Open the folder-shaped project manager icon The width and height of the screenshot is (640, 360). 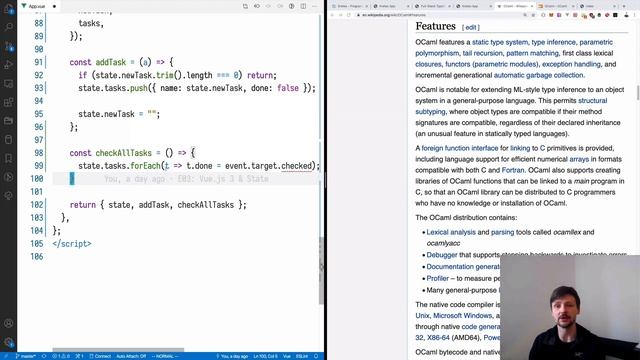(9, 121)
